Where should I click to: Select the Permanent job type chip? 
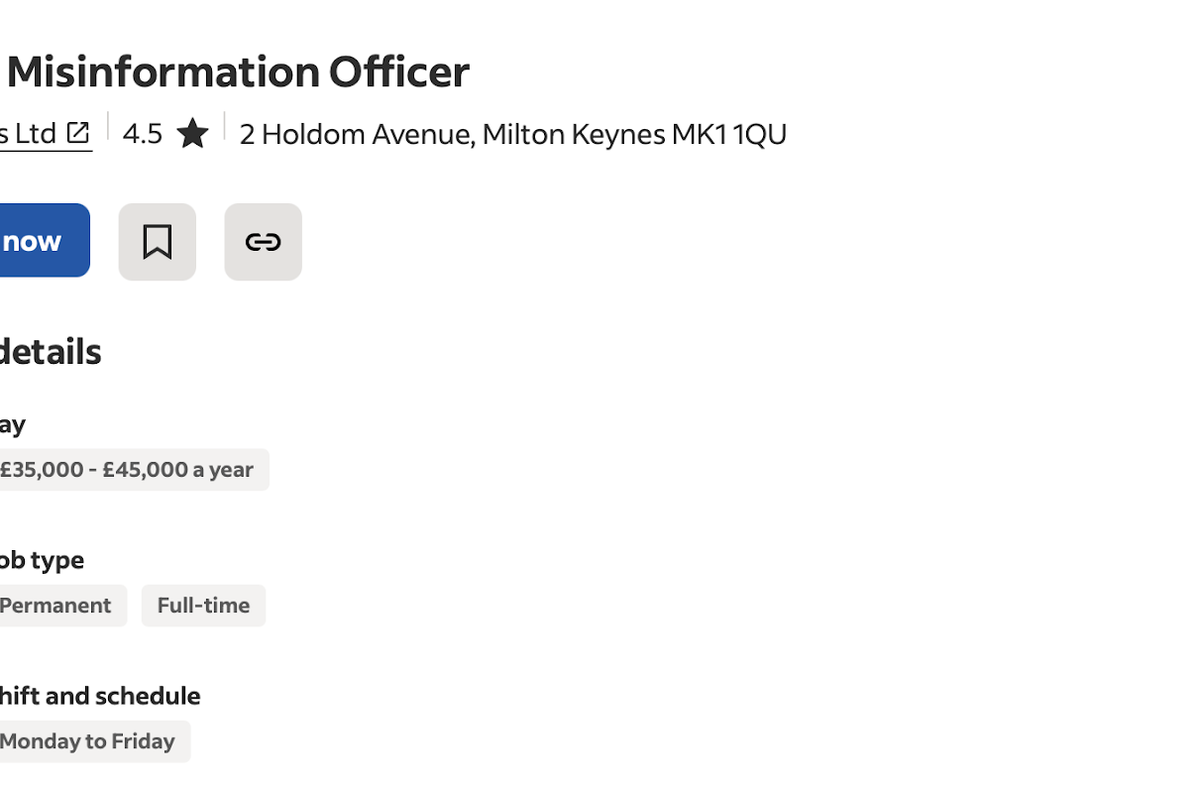55,606
